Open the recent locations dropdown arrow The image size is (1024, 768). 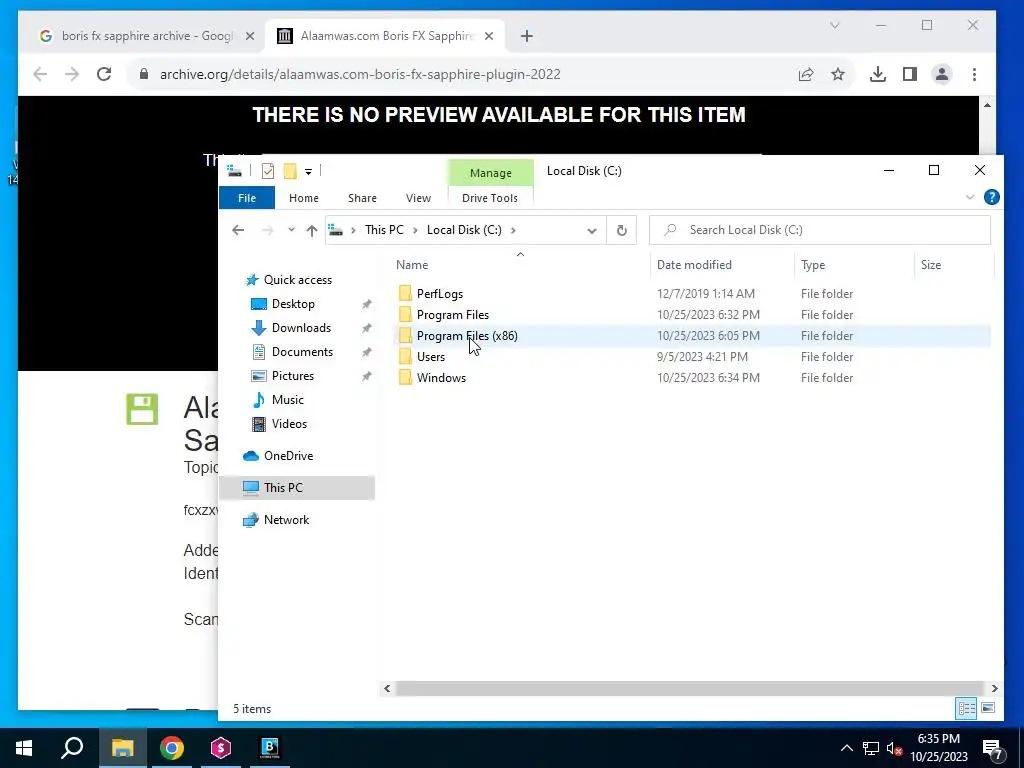point(291,230)
